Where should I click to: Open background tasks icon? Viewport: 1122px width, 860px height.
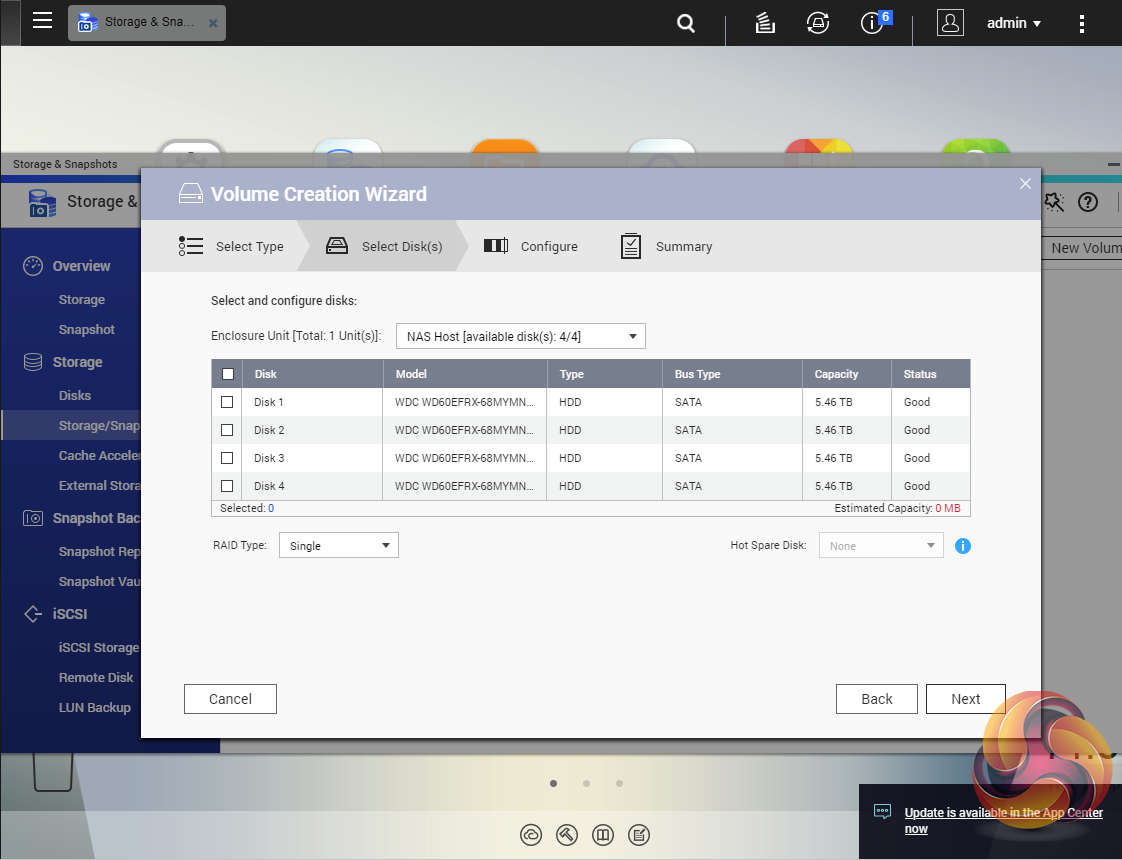point(765,23)
